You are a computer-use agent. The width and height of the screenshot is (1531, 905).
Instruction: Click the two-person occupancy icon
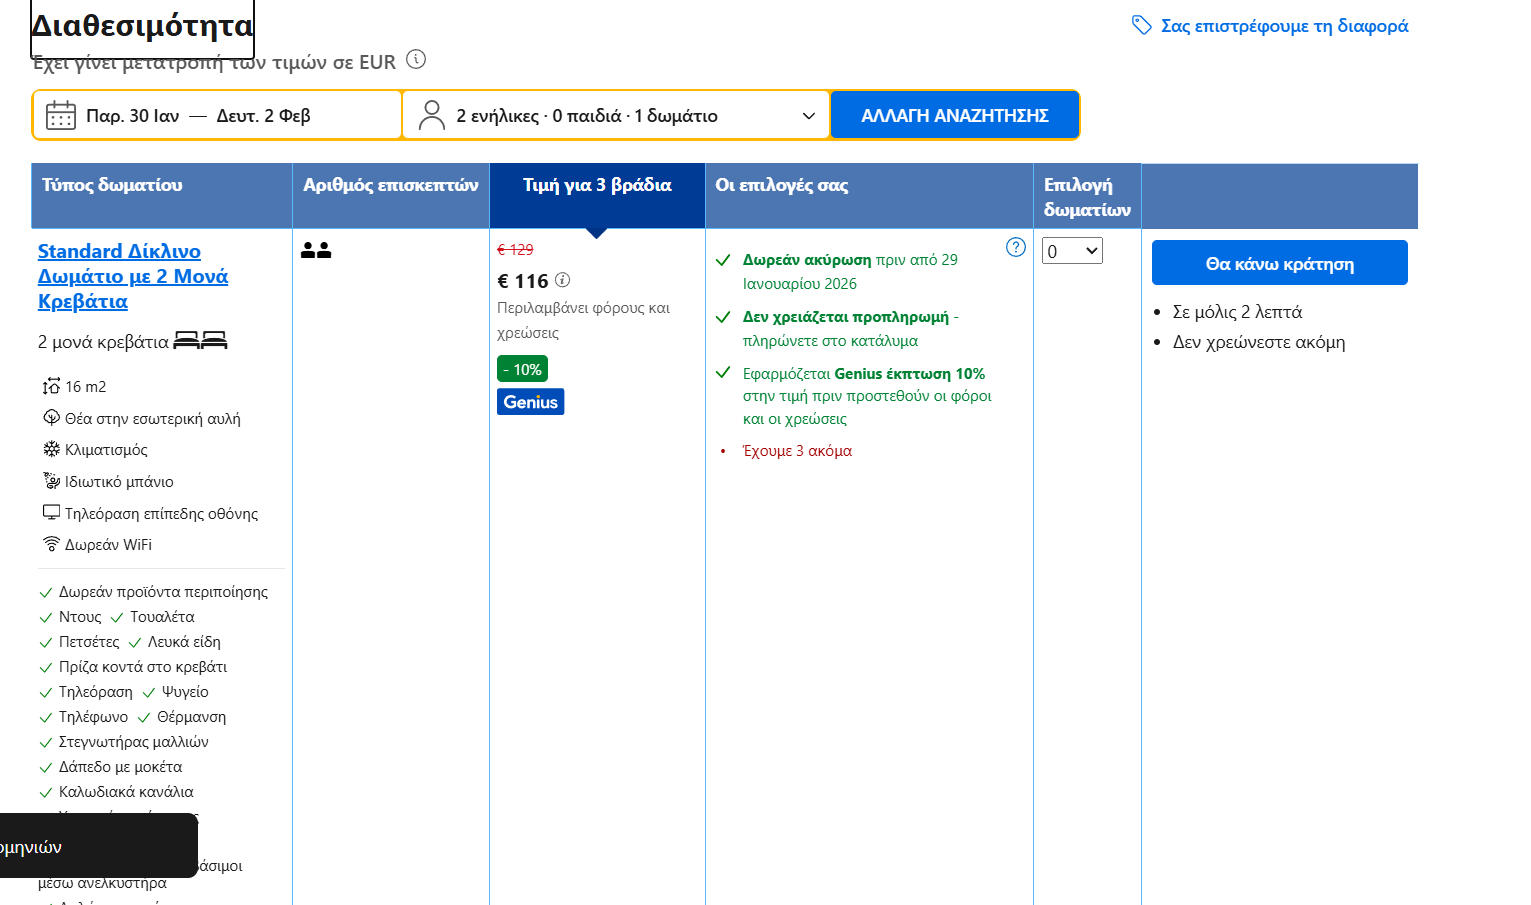point(316,250)
